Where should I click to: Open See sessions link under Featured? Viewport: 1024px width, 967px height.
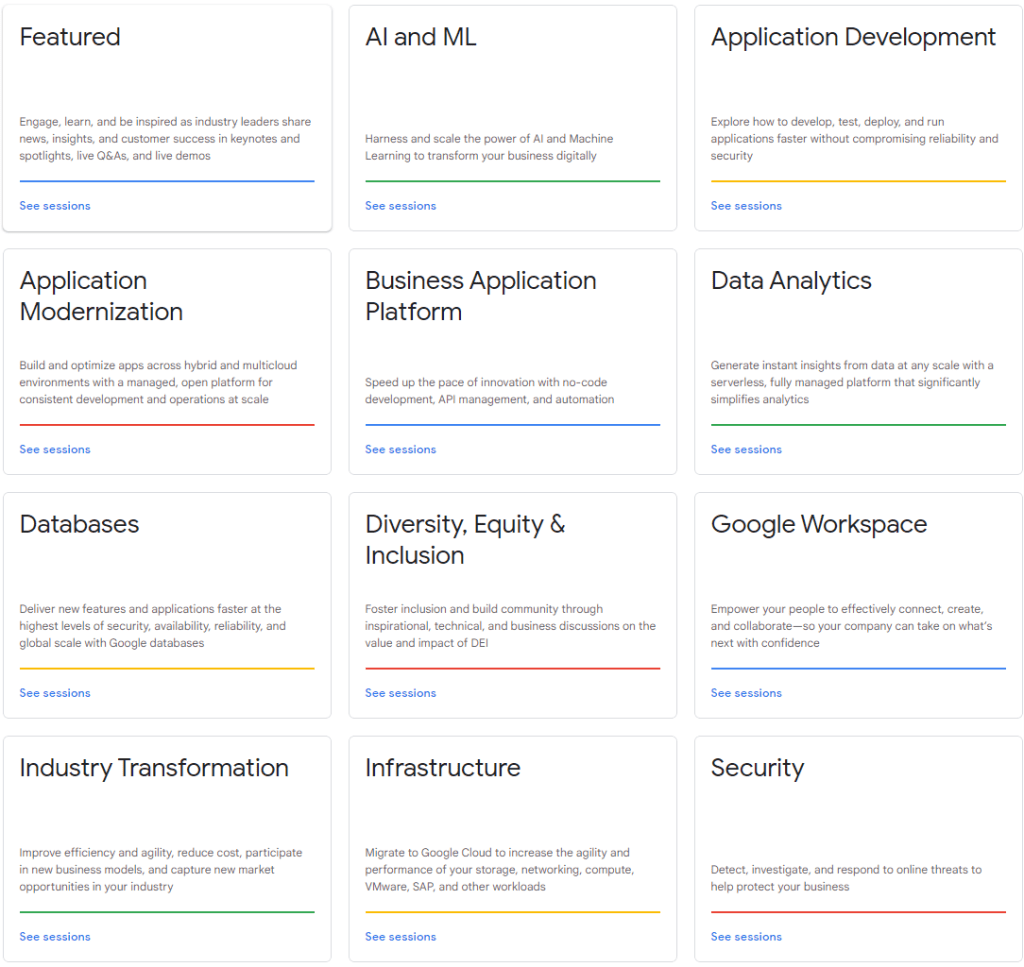(x=55, y=206)
